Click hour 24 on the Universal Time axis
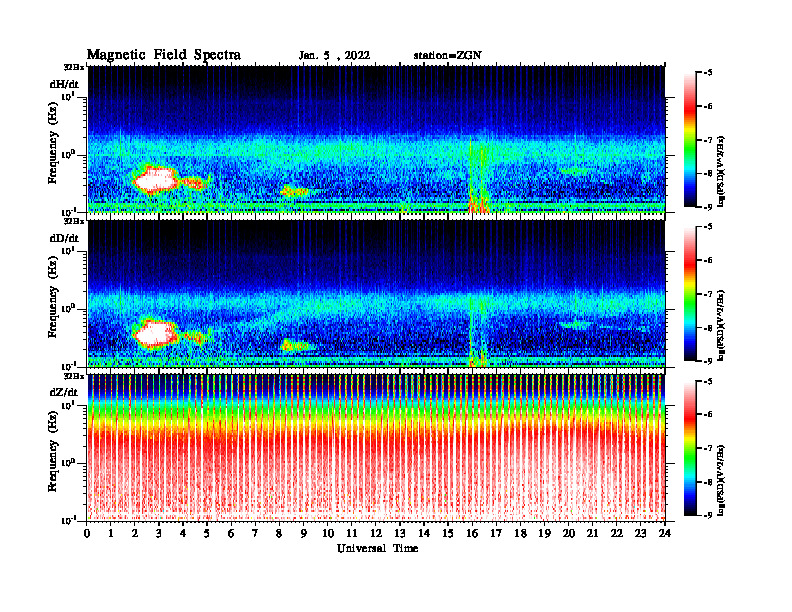This screenshot has height=612, width=792. click(665, 533)
